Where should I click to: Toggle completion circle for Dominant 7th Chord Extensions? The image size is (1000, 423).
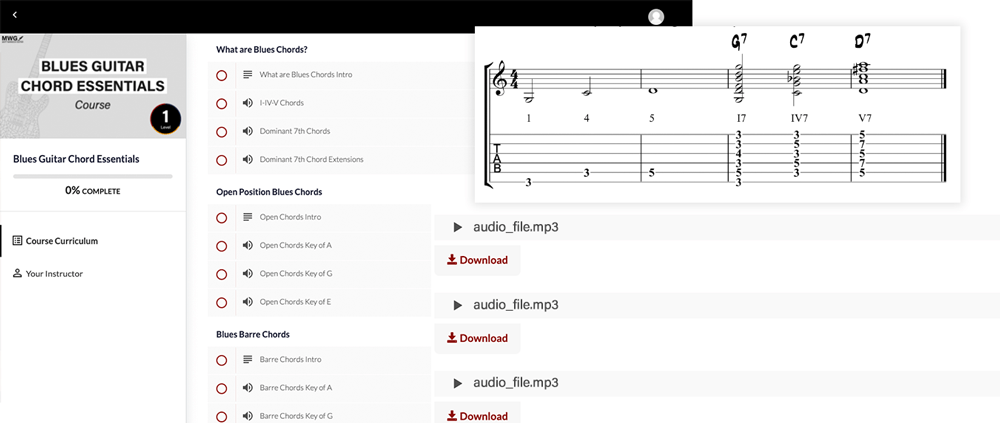[221, 160]
